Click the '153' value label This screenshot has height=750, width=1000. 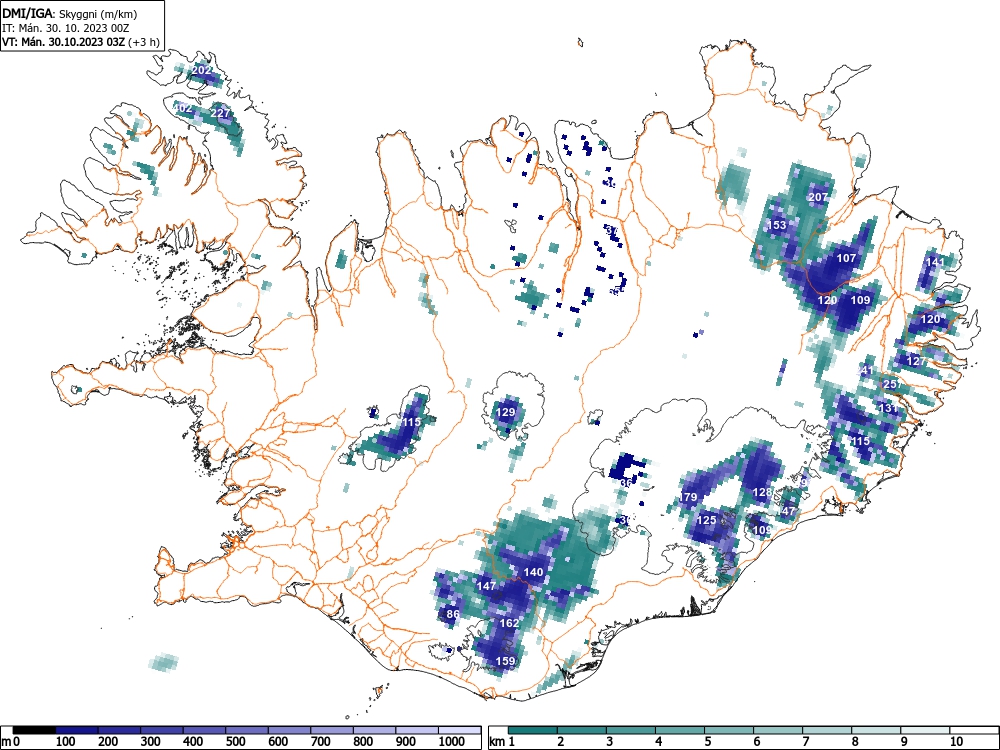tap(777, 225)
